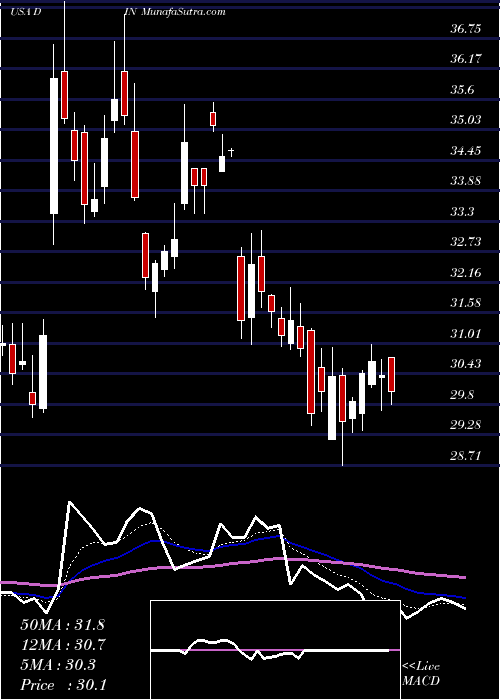Click inside the MACD inset chart
This screenshot has height=700, width=500.
pos(275,650)
